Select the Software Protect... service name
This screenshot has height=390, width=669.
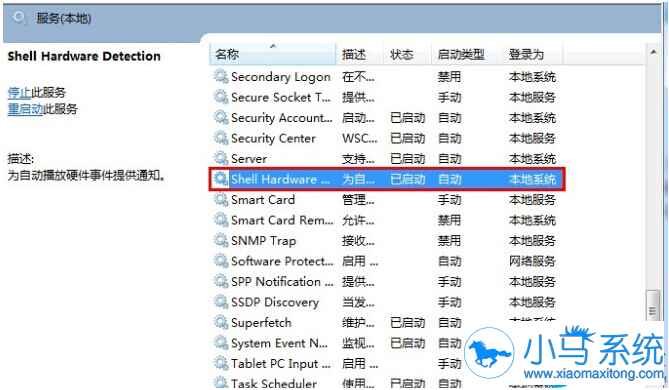[x=282, y=262]
